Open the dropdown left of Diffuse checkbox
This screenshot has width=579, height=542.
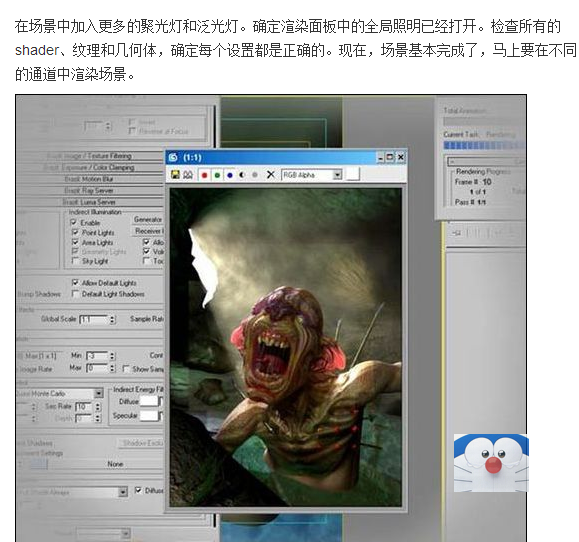(123, 492)
